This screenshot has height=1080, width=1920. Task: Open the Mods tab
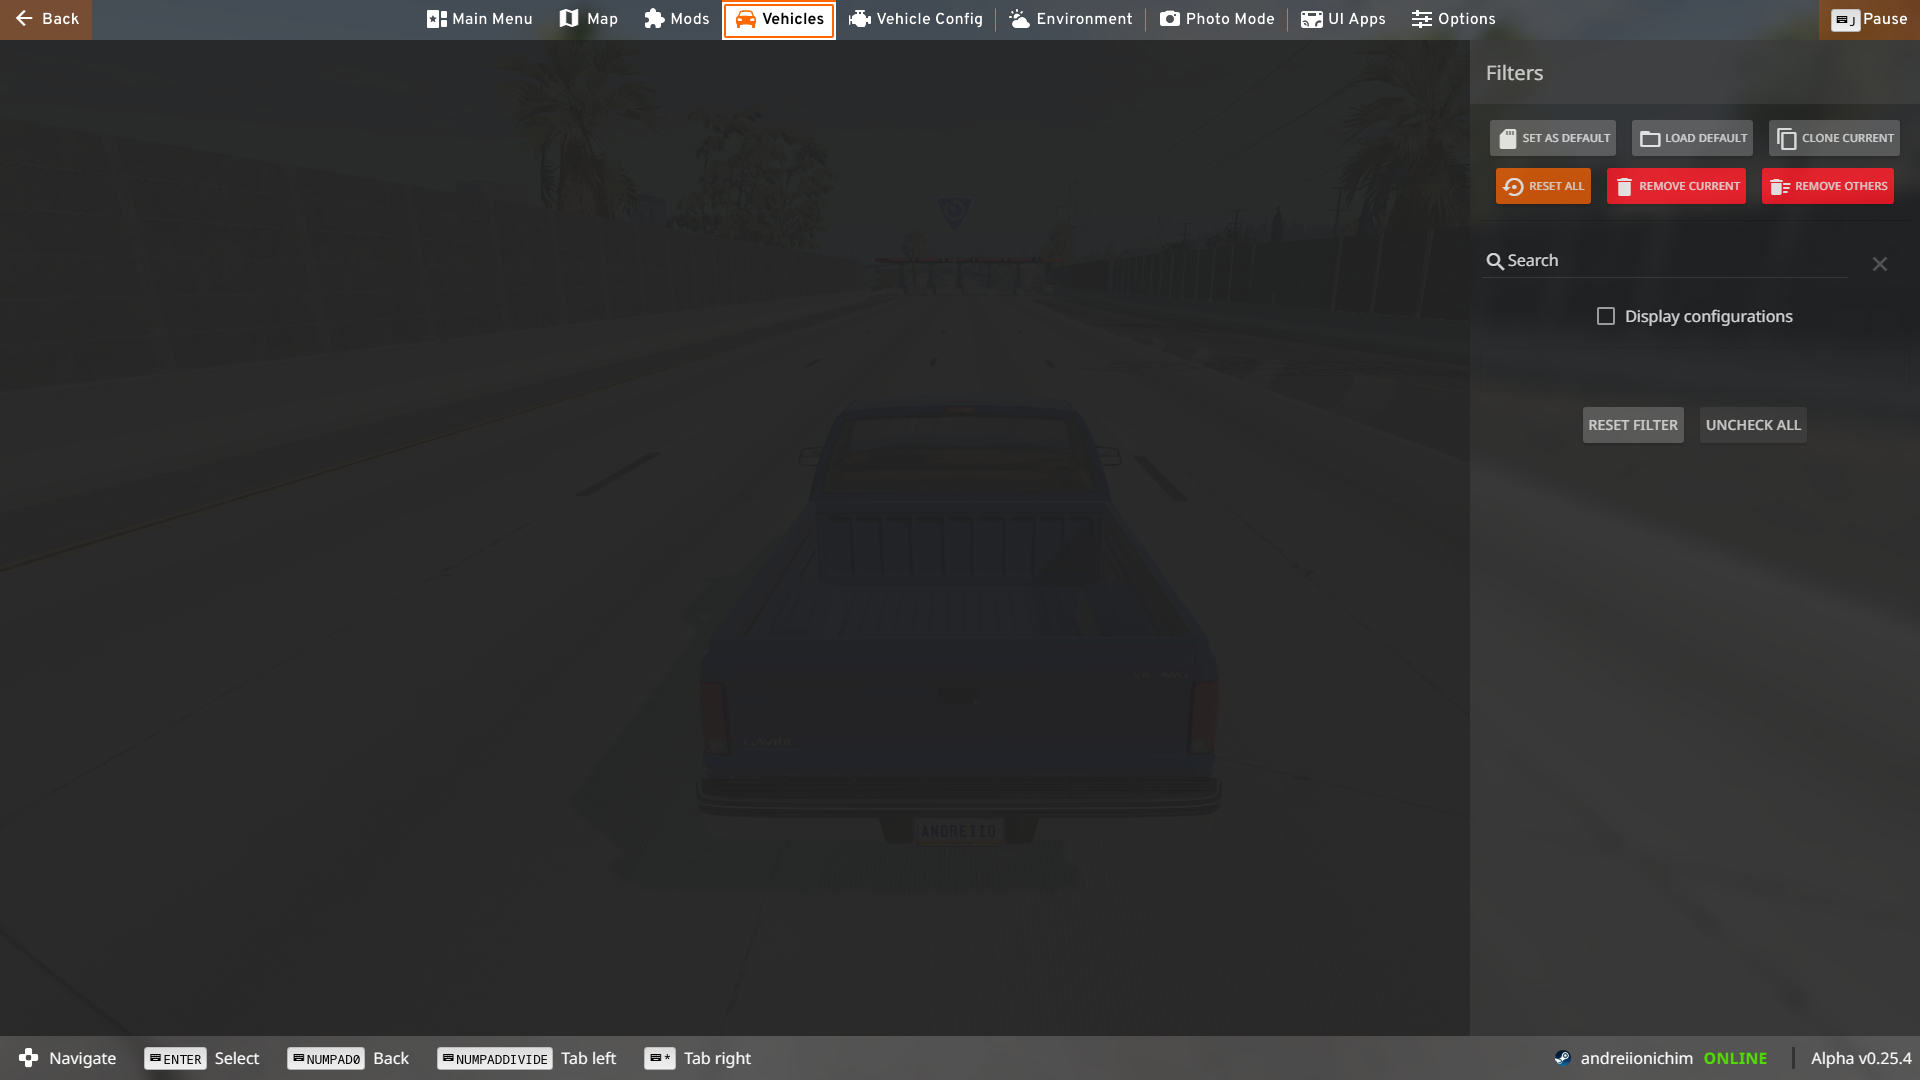(677, 19)
